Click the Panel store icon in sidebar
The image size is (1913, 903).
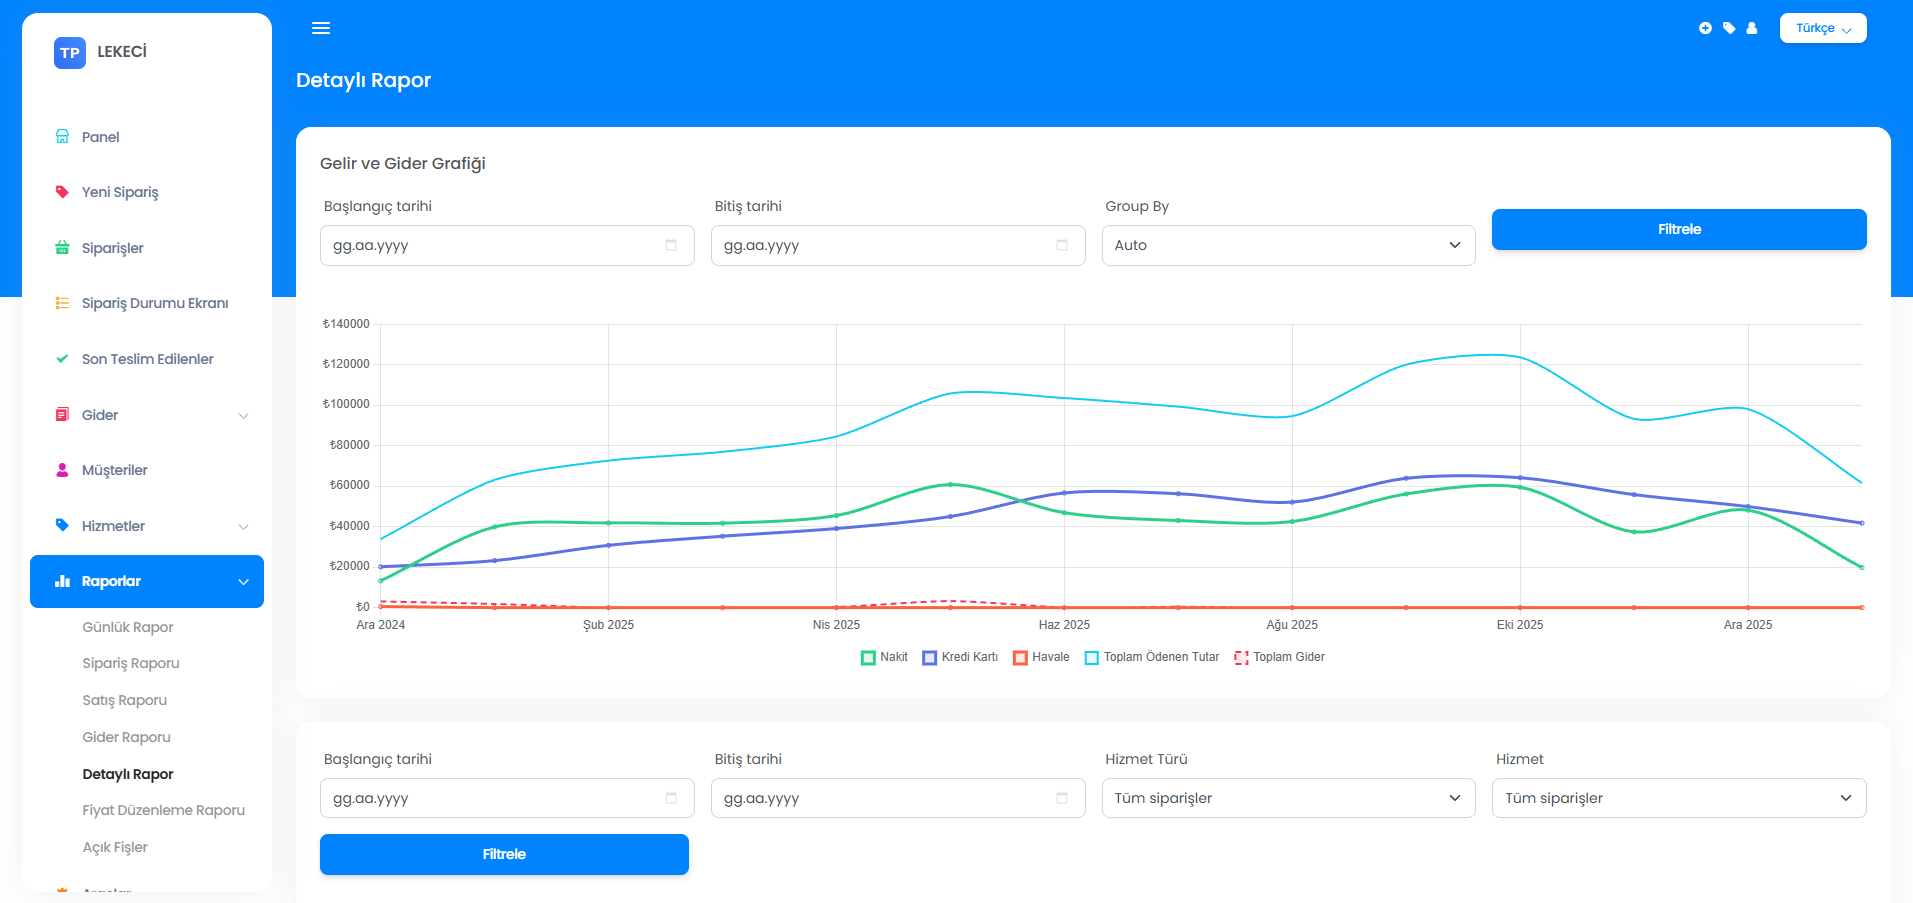pos(62,137)
